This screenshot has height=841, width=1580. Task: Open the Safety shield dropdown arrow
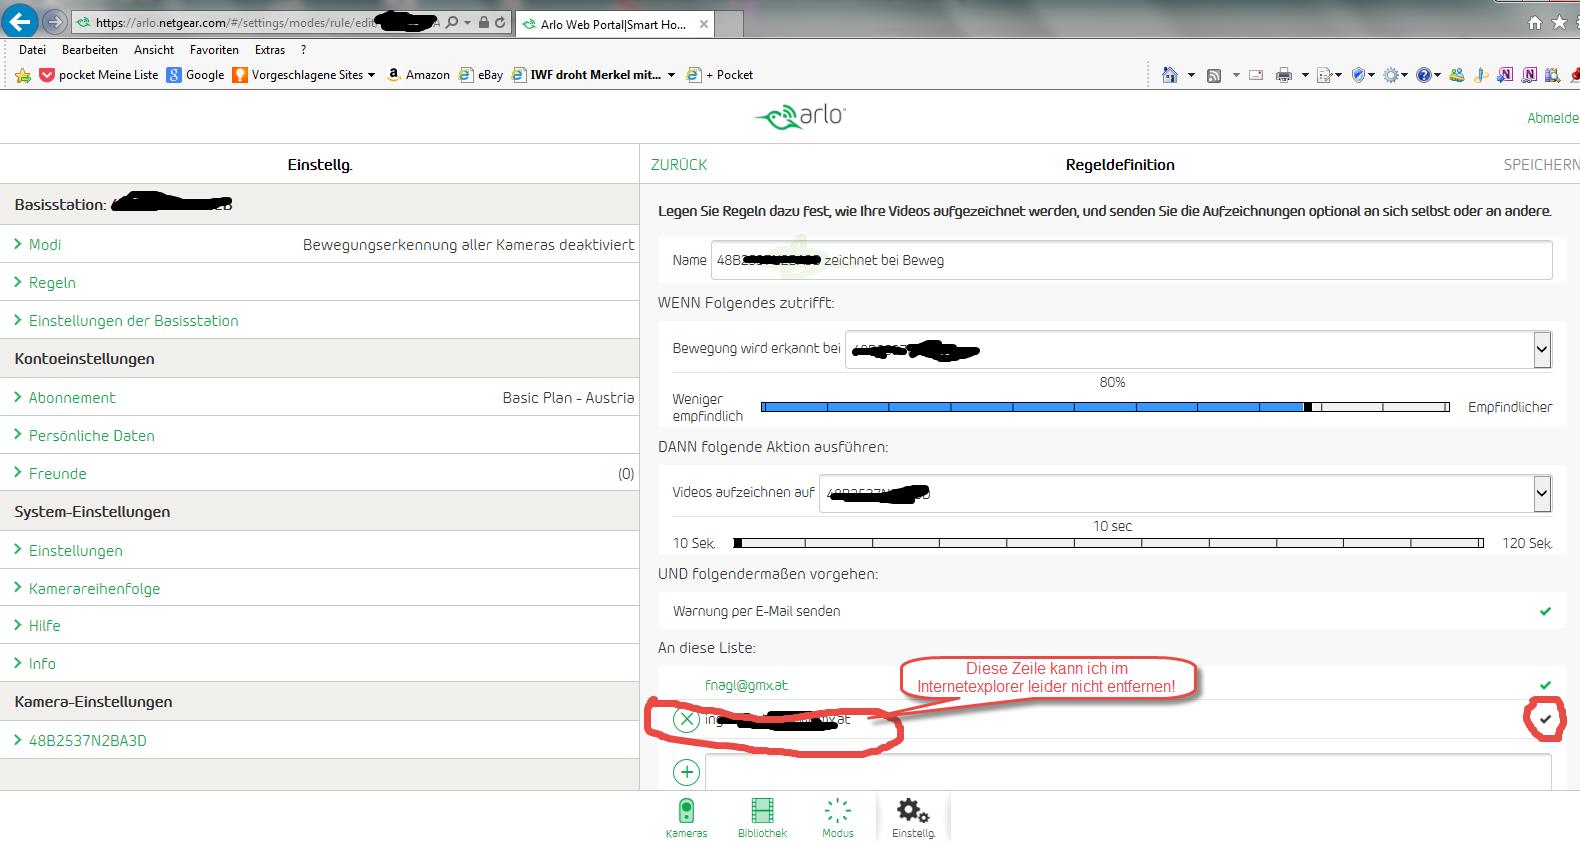1371,75
